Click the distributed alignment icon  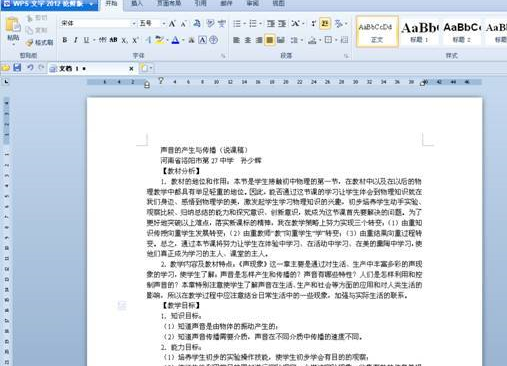coord(281,40)
